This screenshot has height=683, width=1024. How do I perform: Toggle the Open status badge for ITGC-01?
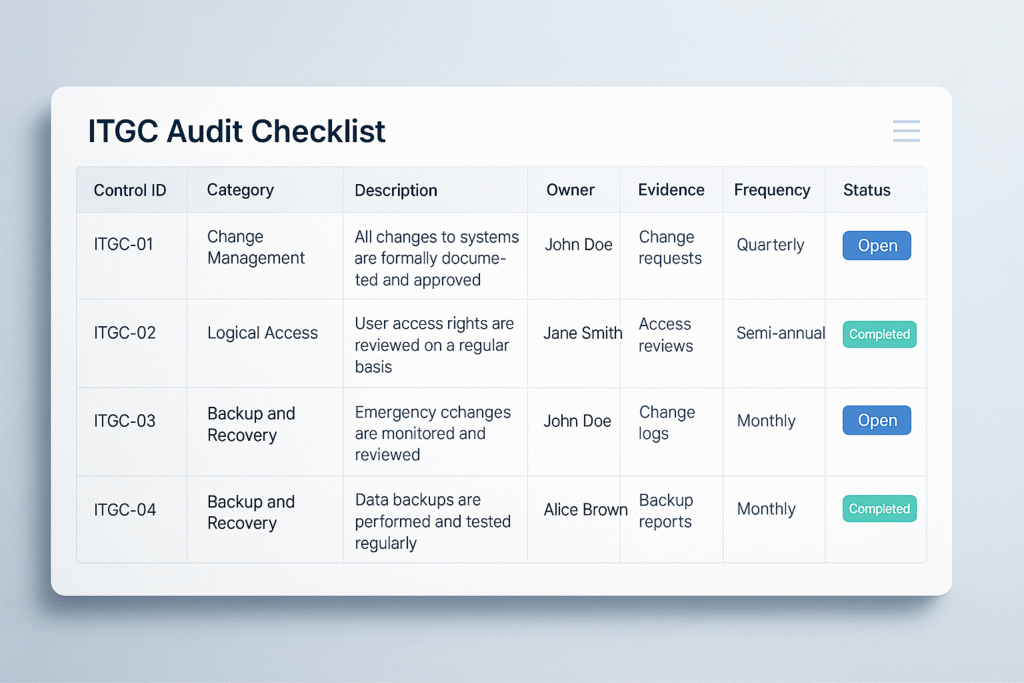(x=876, y=245)
